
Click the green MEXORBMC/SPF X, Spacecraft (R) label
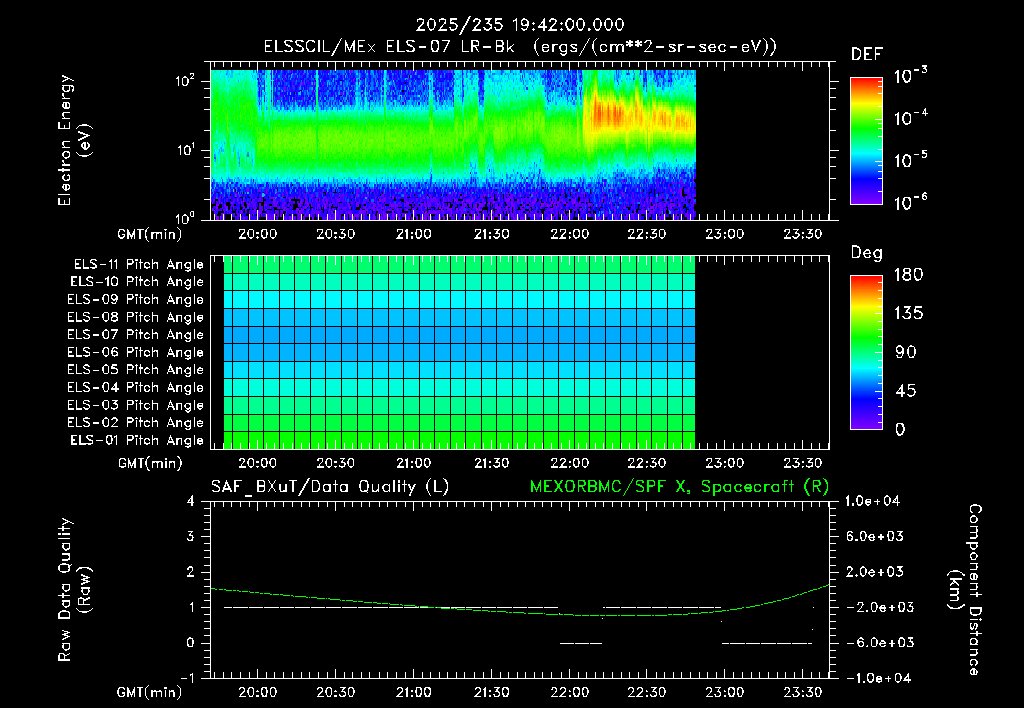[x=679, y=487]
